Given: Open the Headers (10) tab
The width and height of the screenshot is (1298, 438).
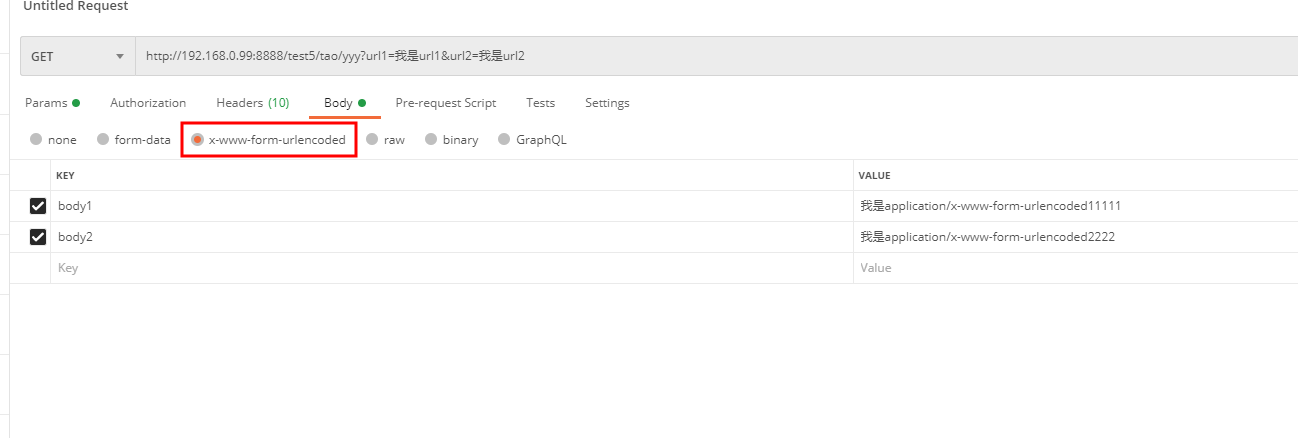Looking at the screenshot, I should [x=253, y=103].
